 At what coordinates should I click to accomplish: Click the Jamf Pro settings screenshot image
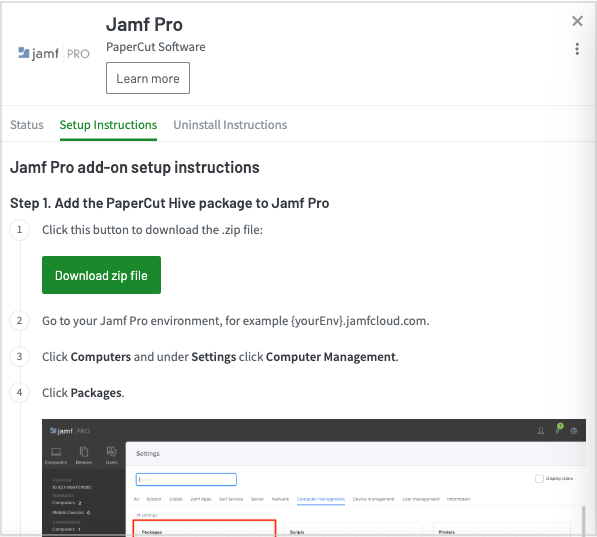(x=314, y=478)
